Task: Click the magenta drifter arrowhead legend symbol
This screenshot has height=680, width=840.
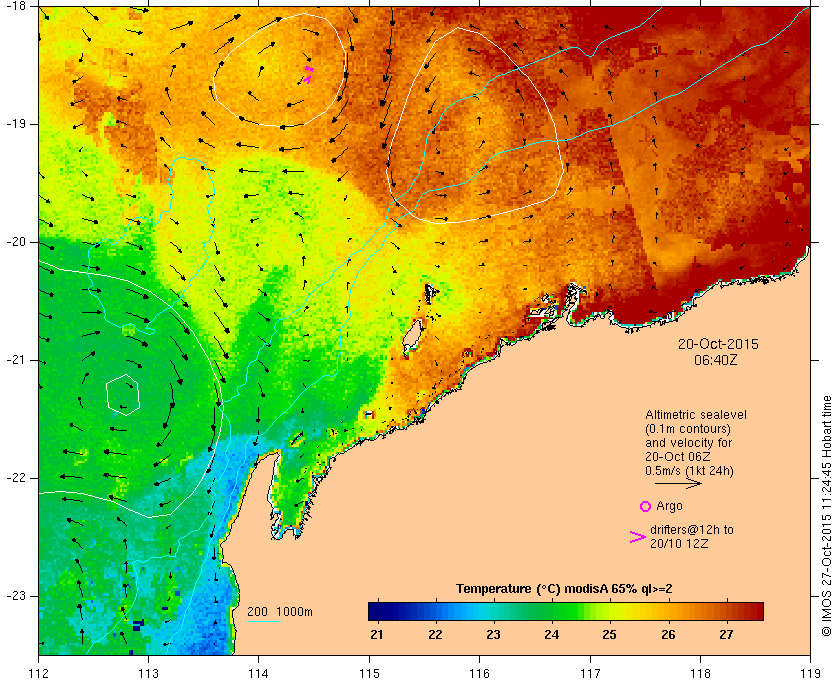Action: pyautogui.click(x=637, y=537)
